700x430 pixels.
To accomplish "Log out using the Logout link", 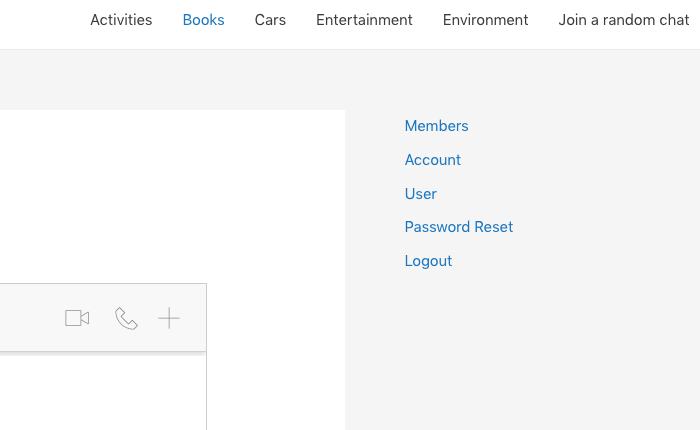I will click(428, 261).
